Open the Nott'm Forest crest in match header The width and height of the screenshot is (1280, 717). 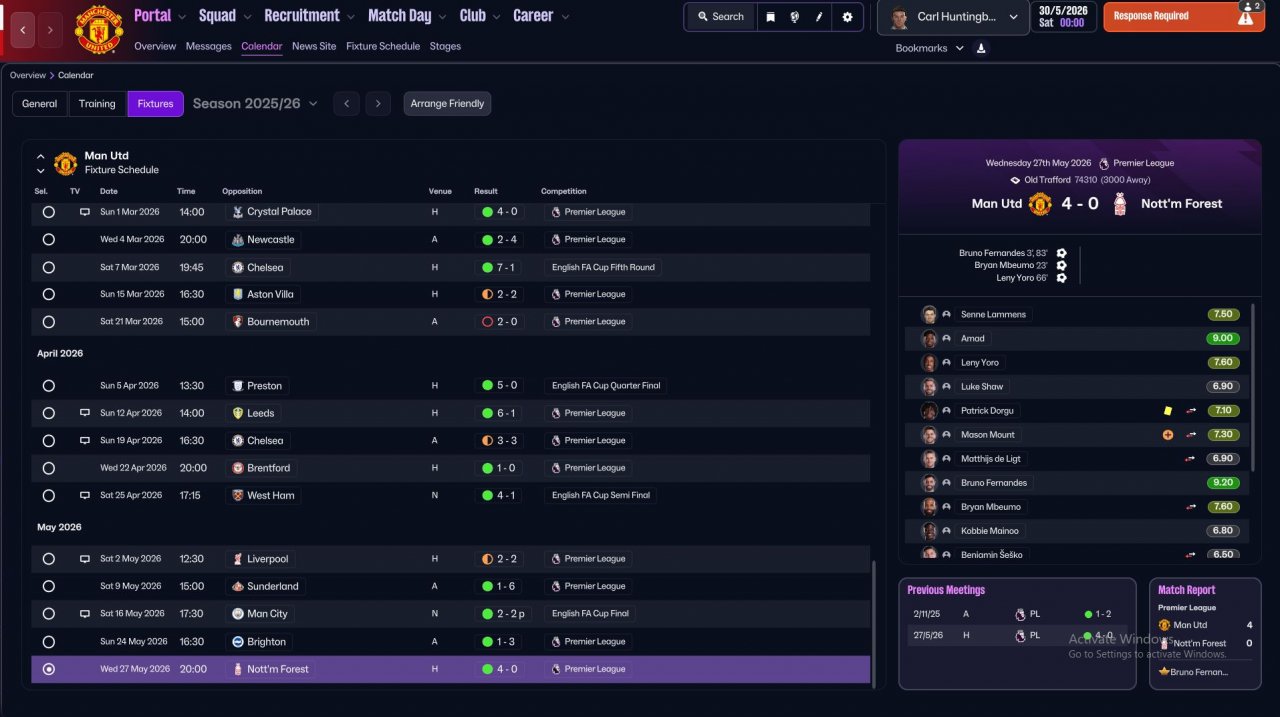[x=1120, y=204]
